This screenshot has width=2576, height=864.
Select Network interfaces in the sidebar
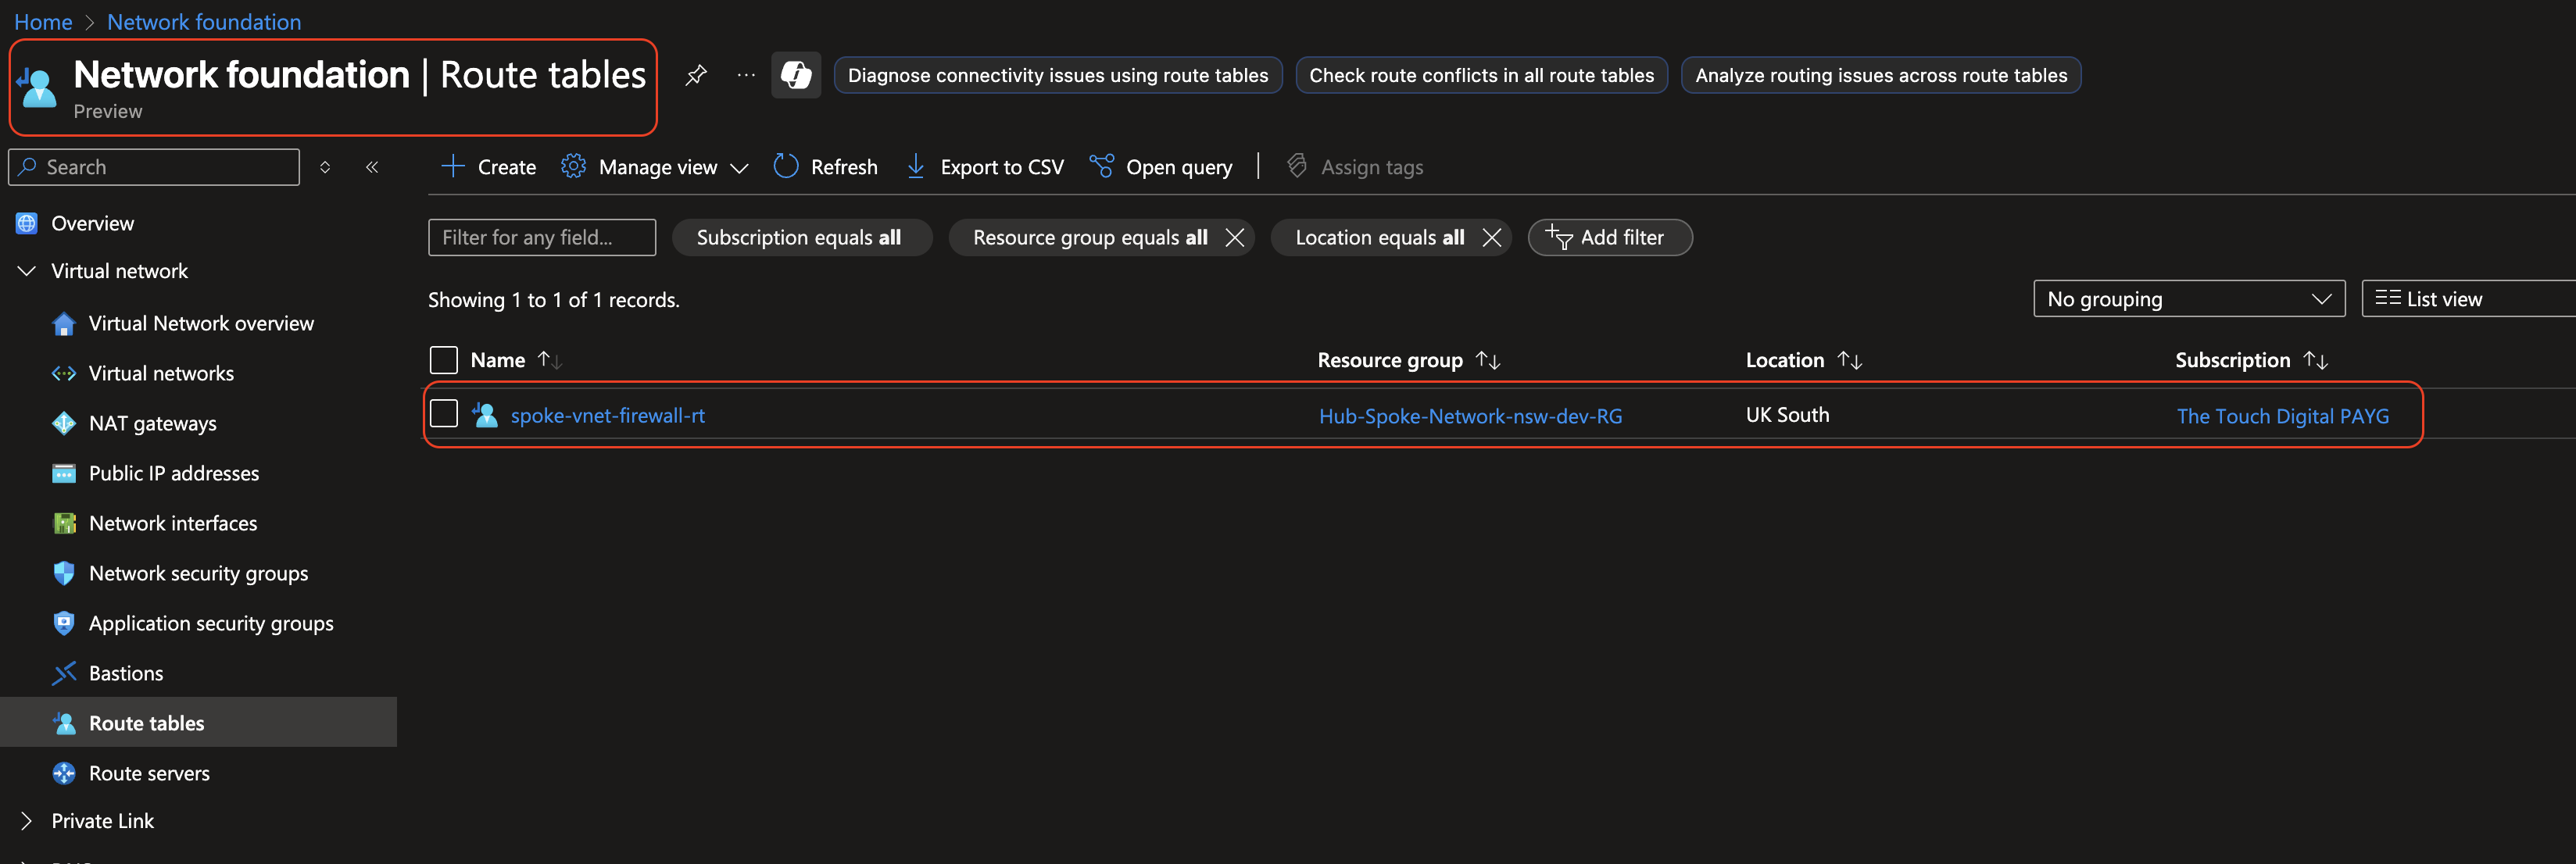(x=172, y=523)
